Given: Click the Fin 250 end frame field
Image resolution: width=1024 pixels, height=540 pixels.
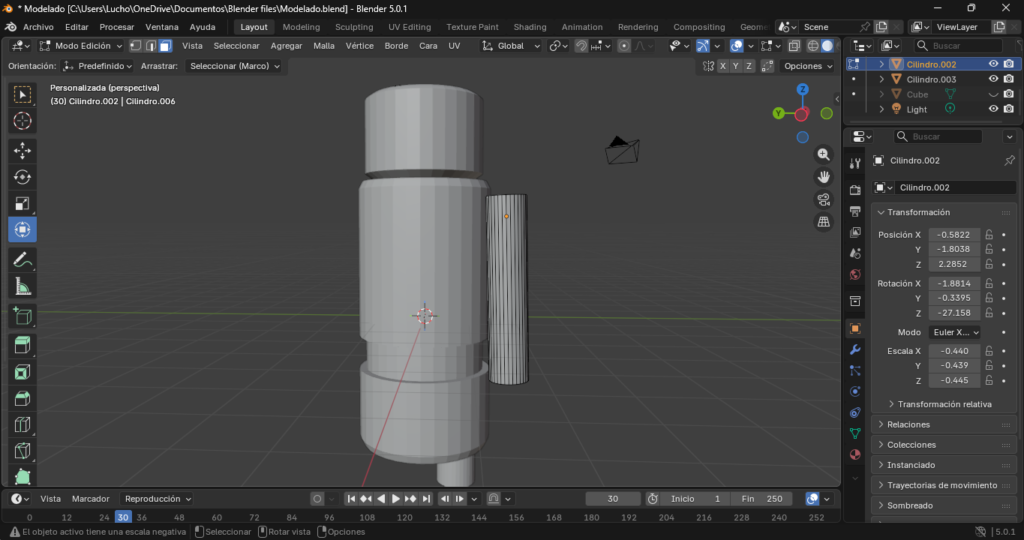Looking at the screenshot, I should click(x=762, y=498).
